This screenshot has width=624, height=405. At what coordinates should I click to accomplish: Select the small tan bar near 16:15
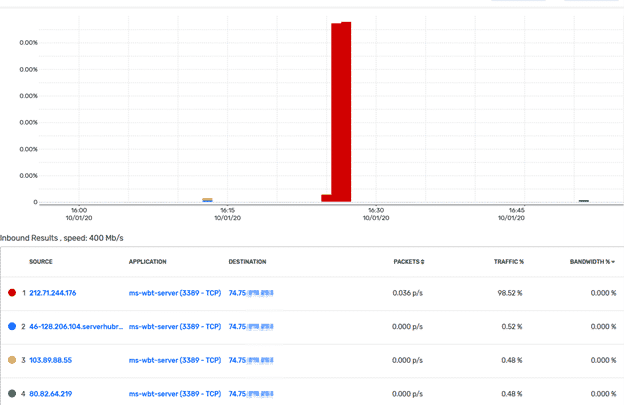click(207, 199)
